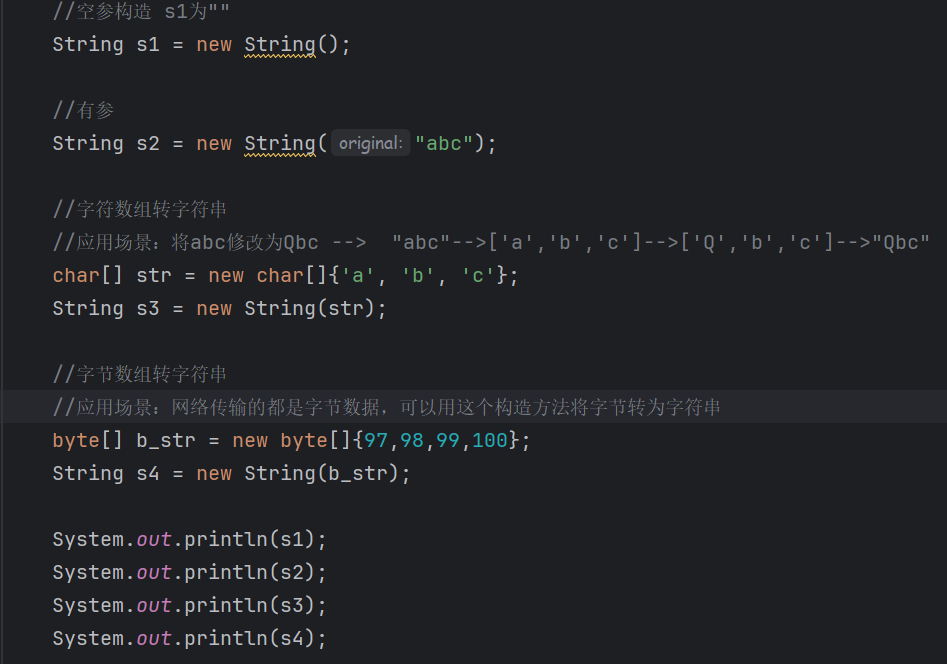This screenshot has width=947, height=664.
Task: Click the line "System.out.println(s3);"
Action: pyautogui.click(x=190, y=605)
